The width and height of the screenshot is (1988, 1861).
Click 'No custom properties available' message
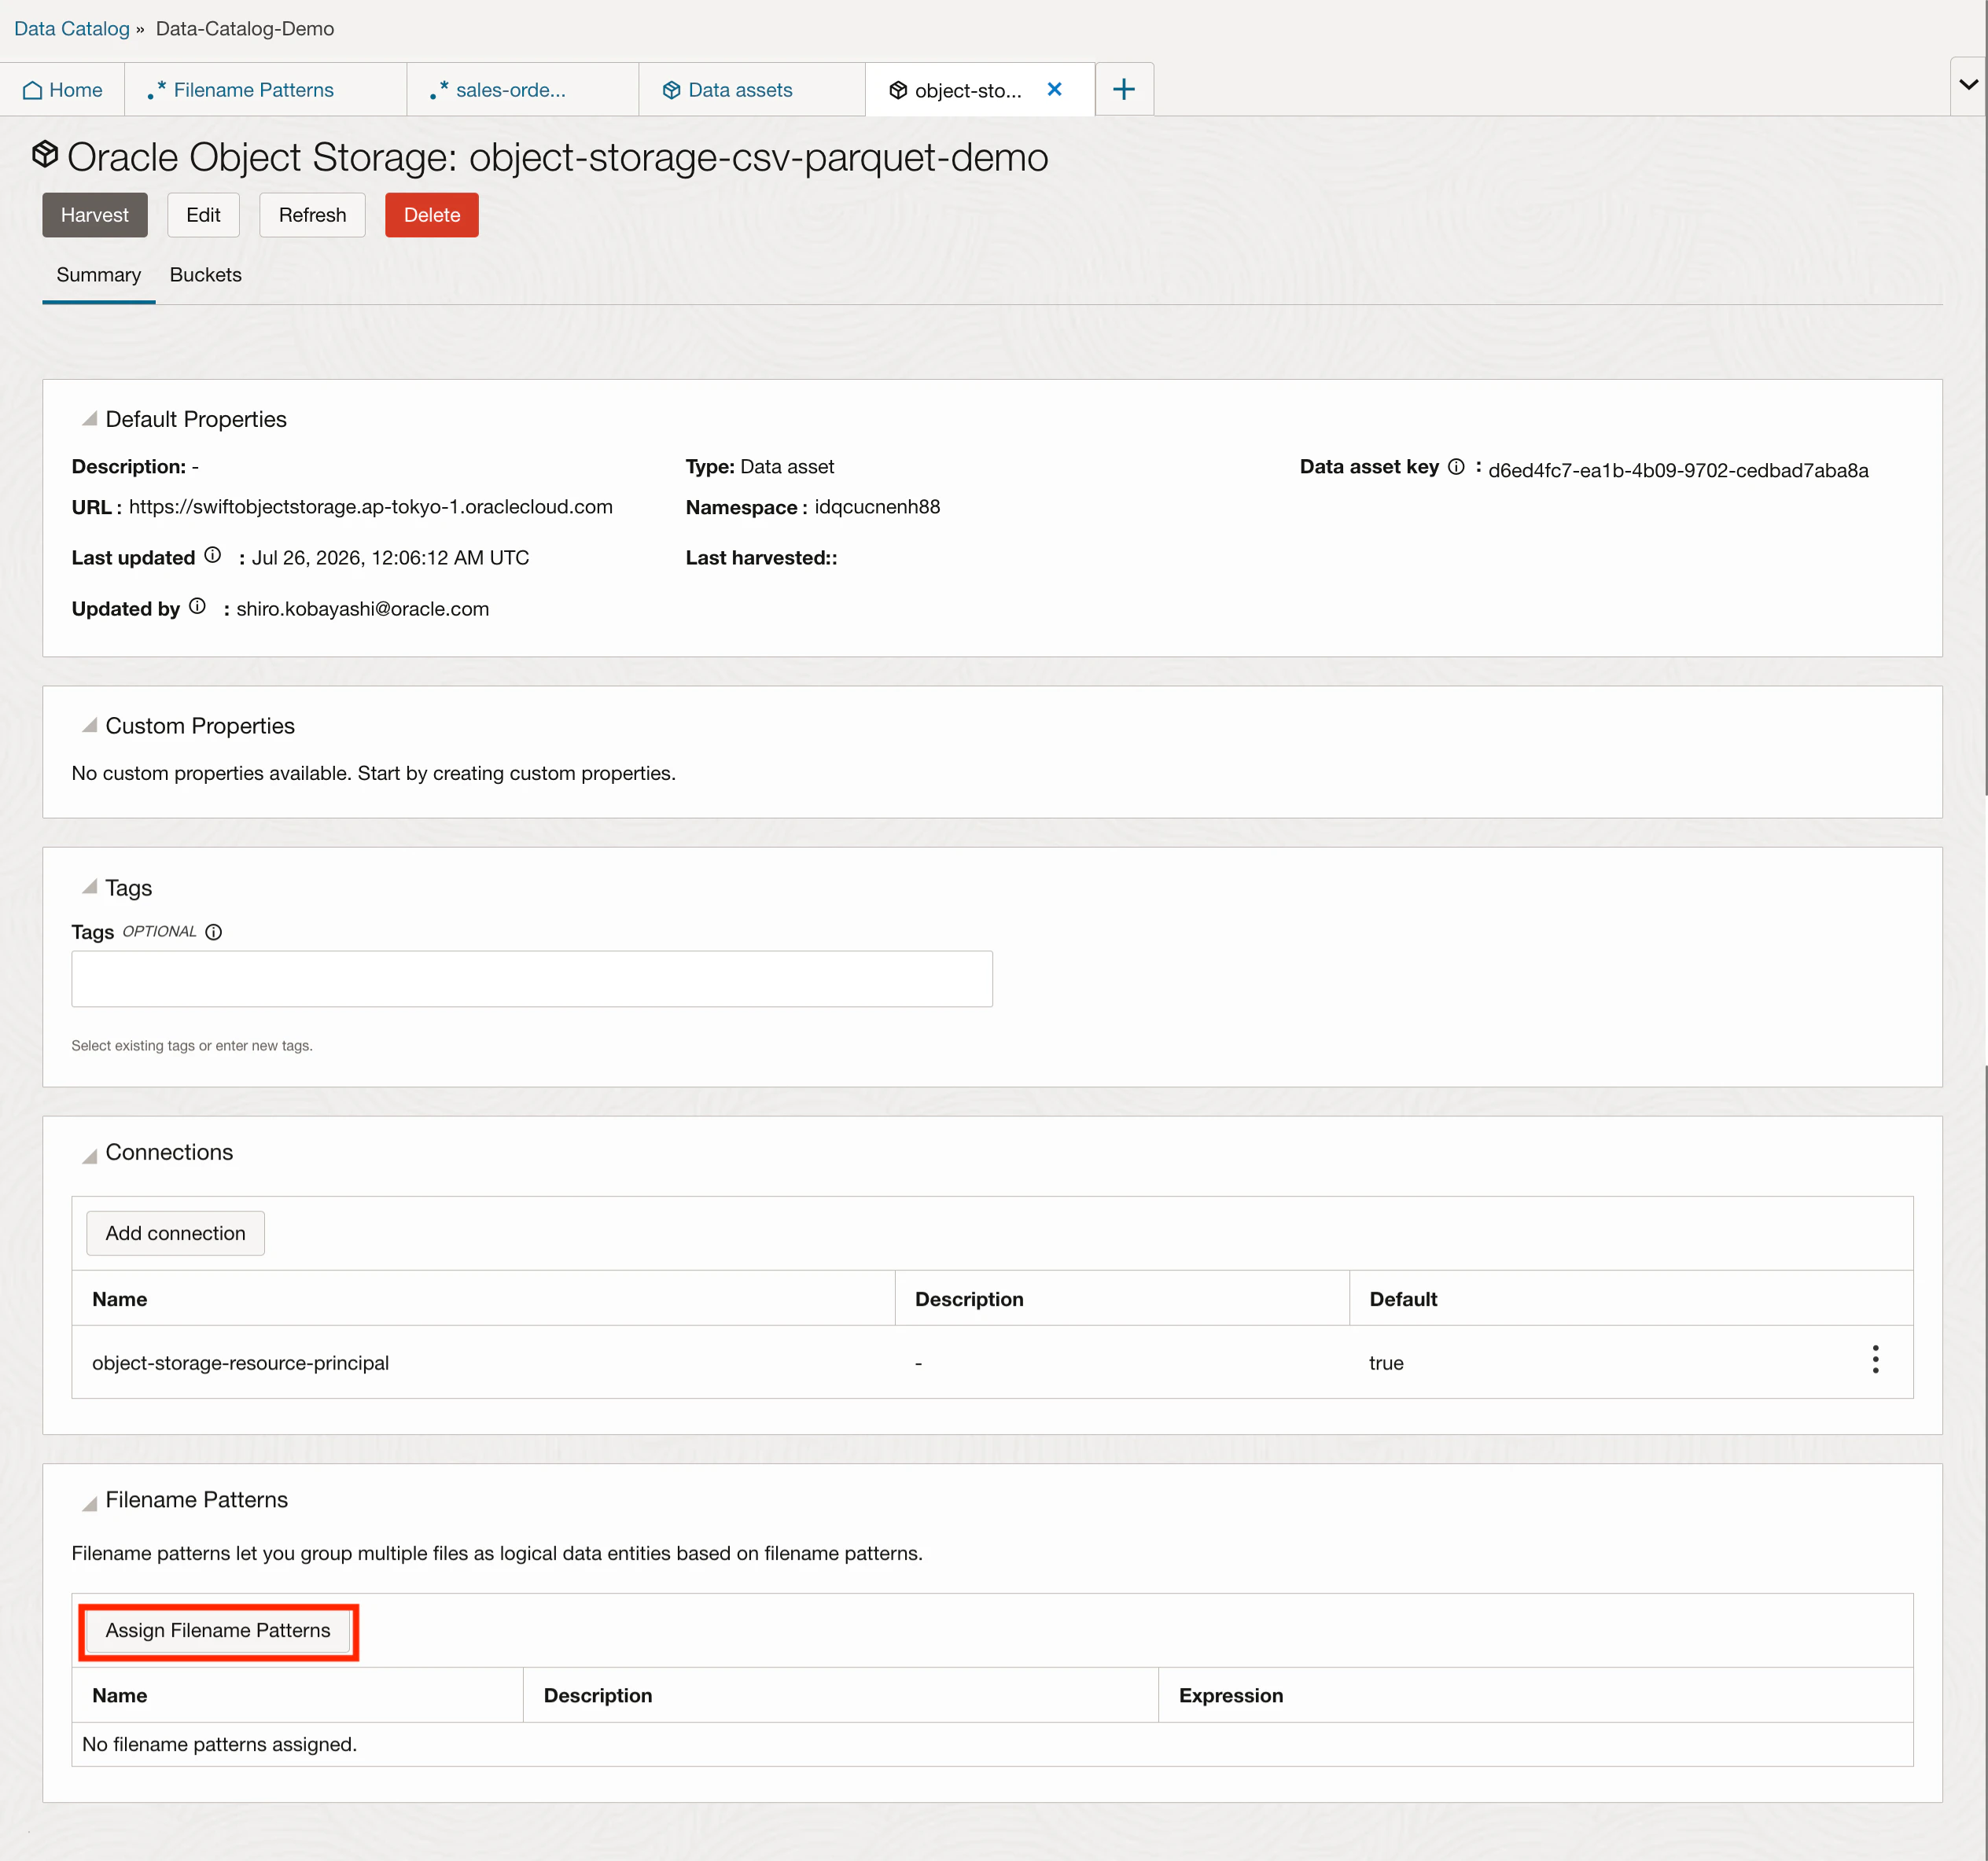tap(374, 773)
